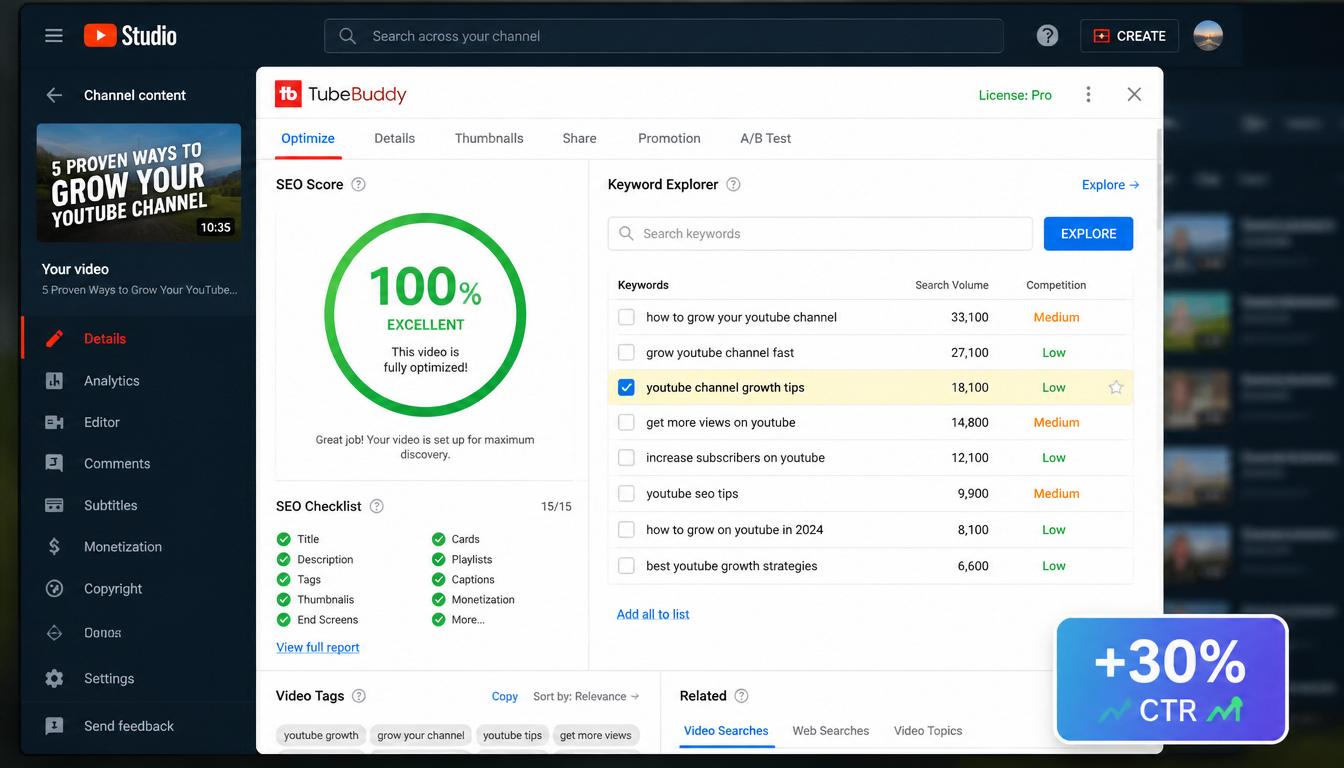Click the Subtitles icon in the sidebar

(x=55, y=505)
